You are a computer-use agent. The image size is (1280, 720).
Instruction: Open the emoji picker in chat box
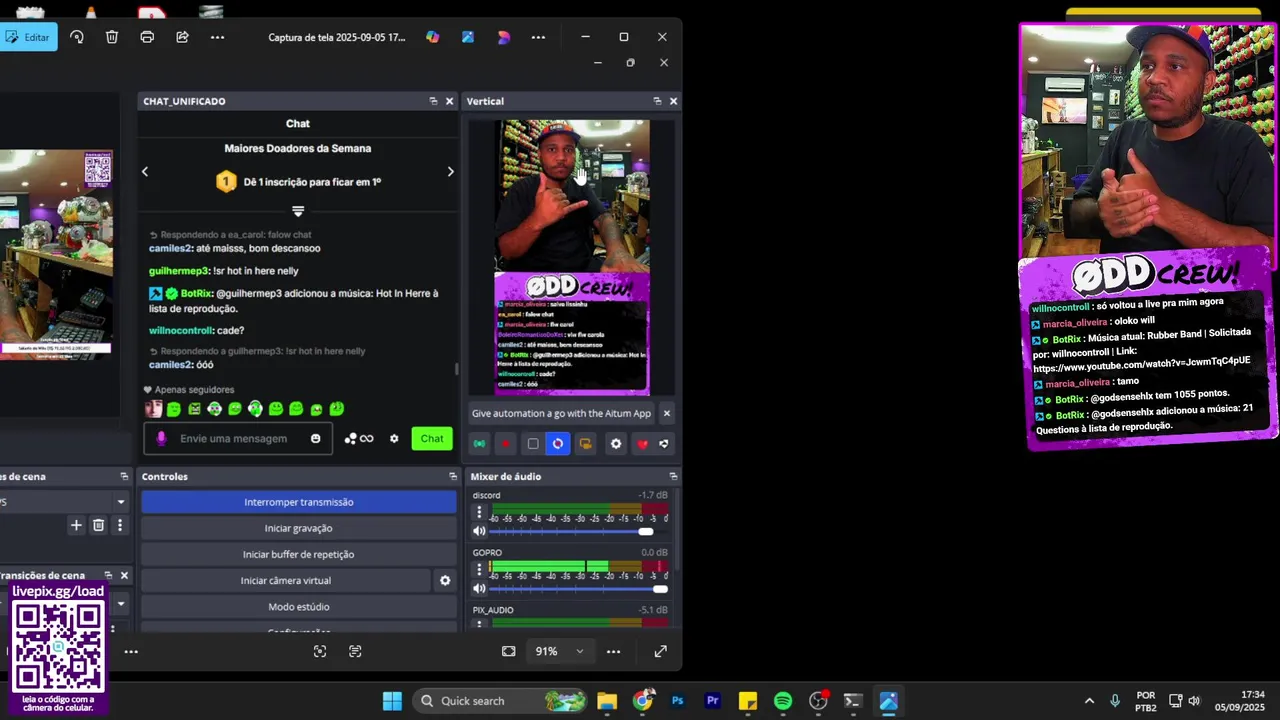[316, 438]
